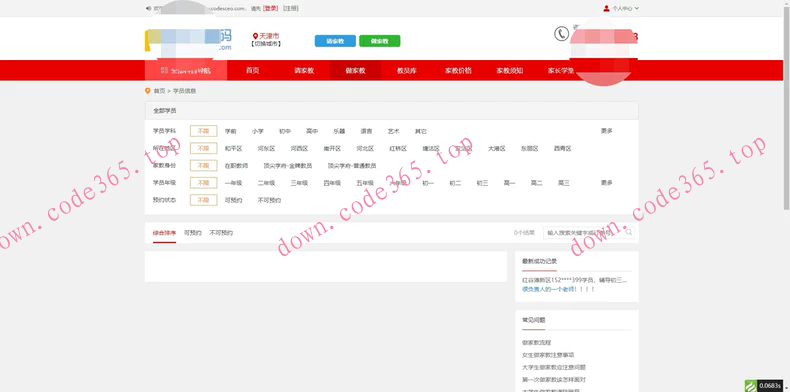Filter district by 西青区
Image resolution: width=790 pixels, height=392 pixels.
coord(562,149)
